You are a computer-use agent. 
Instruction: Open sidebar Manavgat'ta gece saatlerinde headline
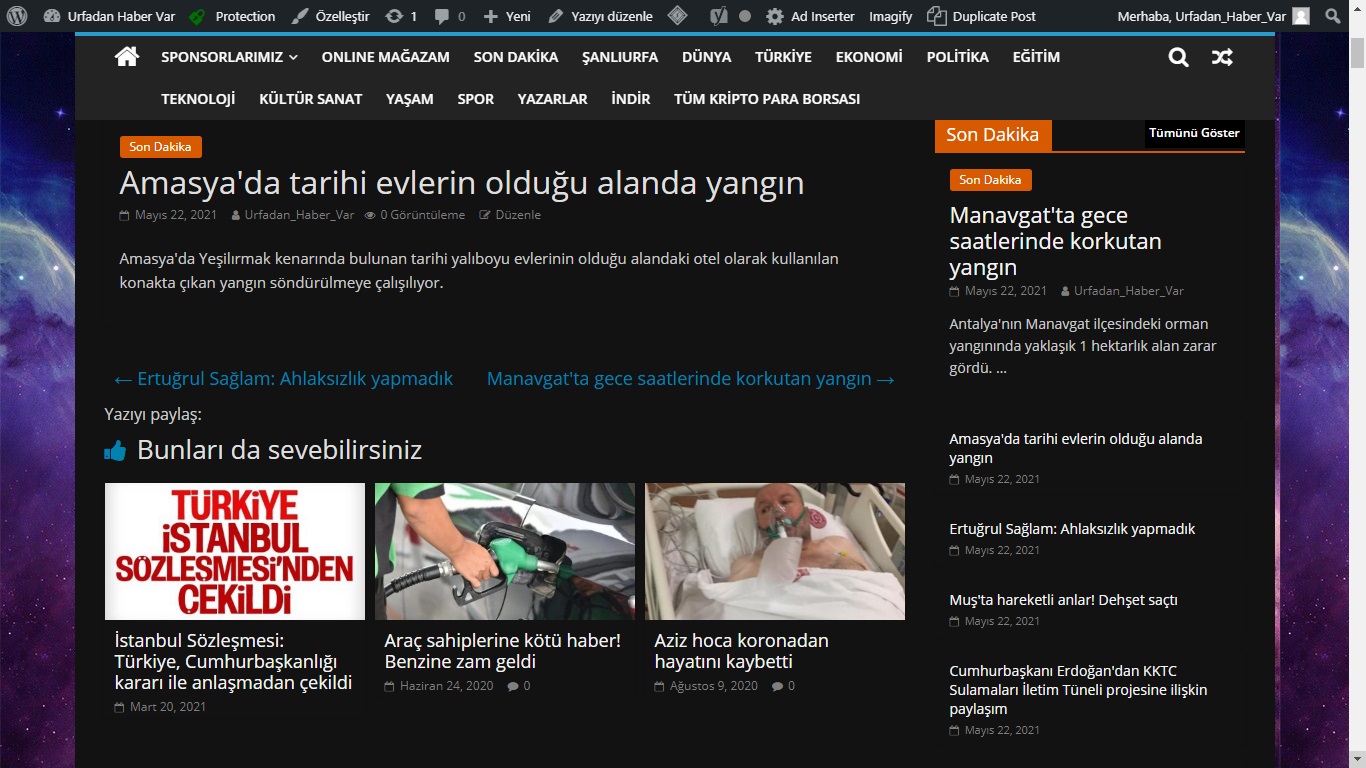1056,241
